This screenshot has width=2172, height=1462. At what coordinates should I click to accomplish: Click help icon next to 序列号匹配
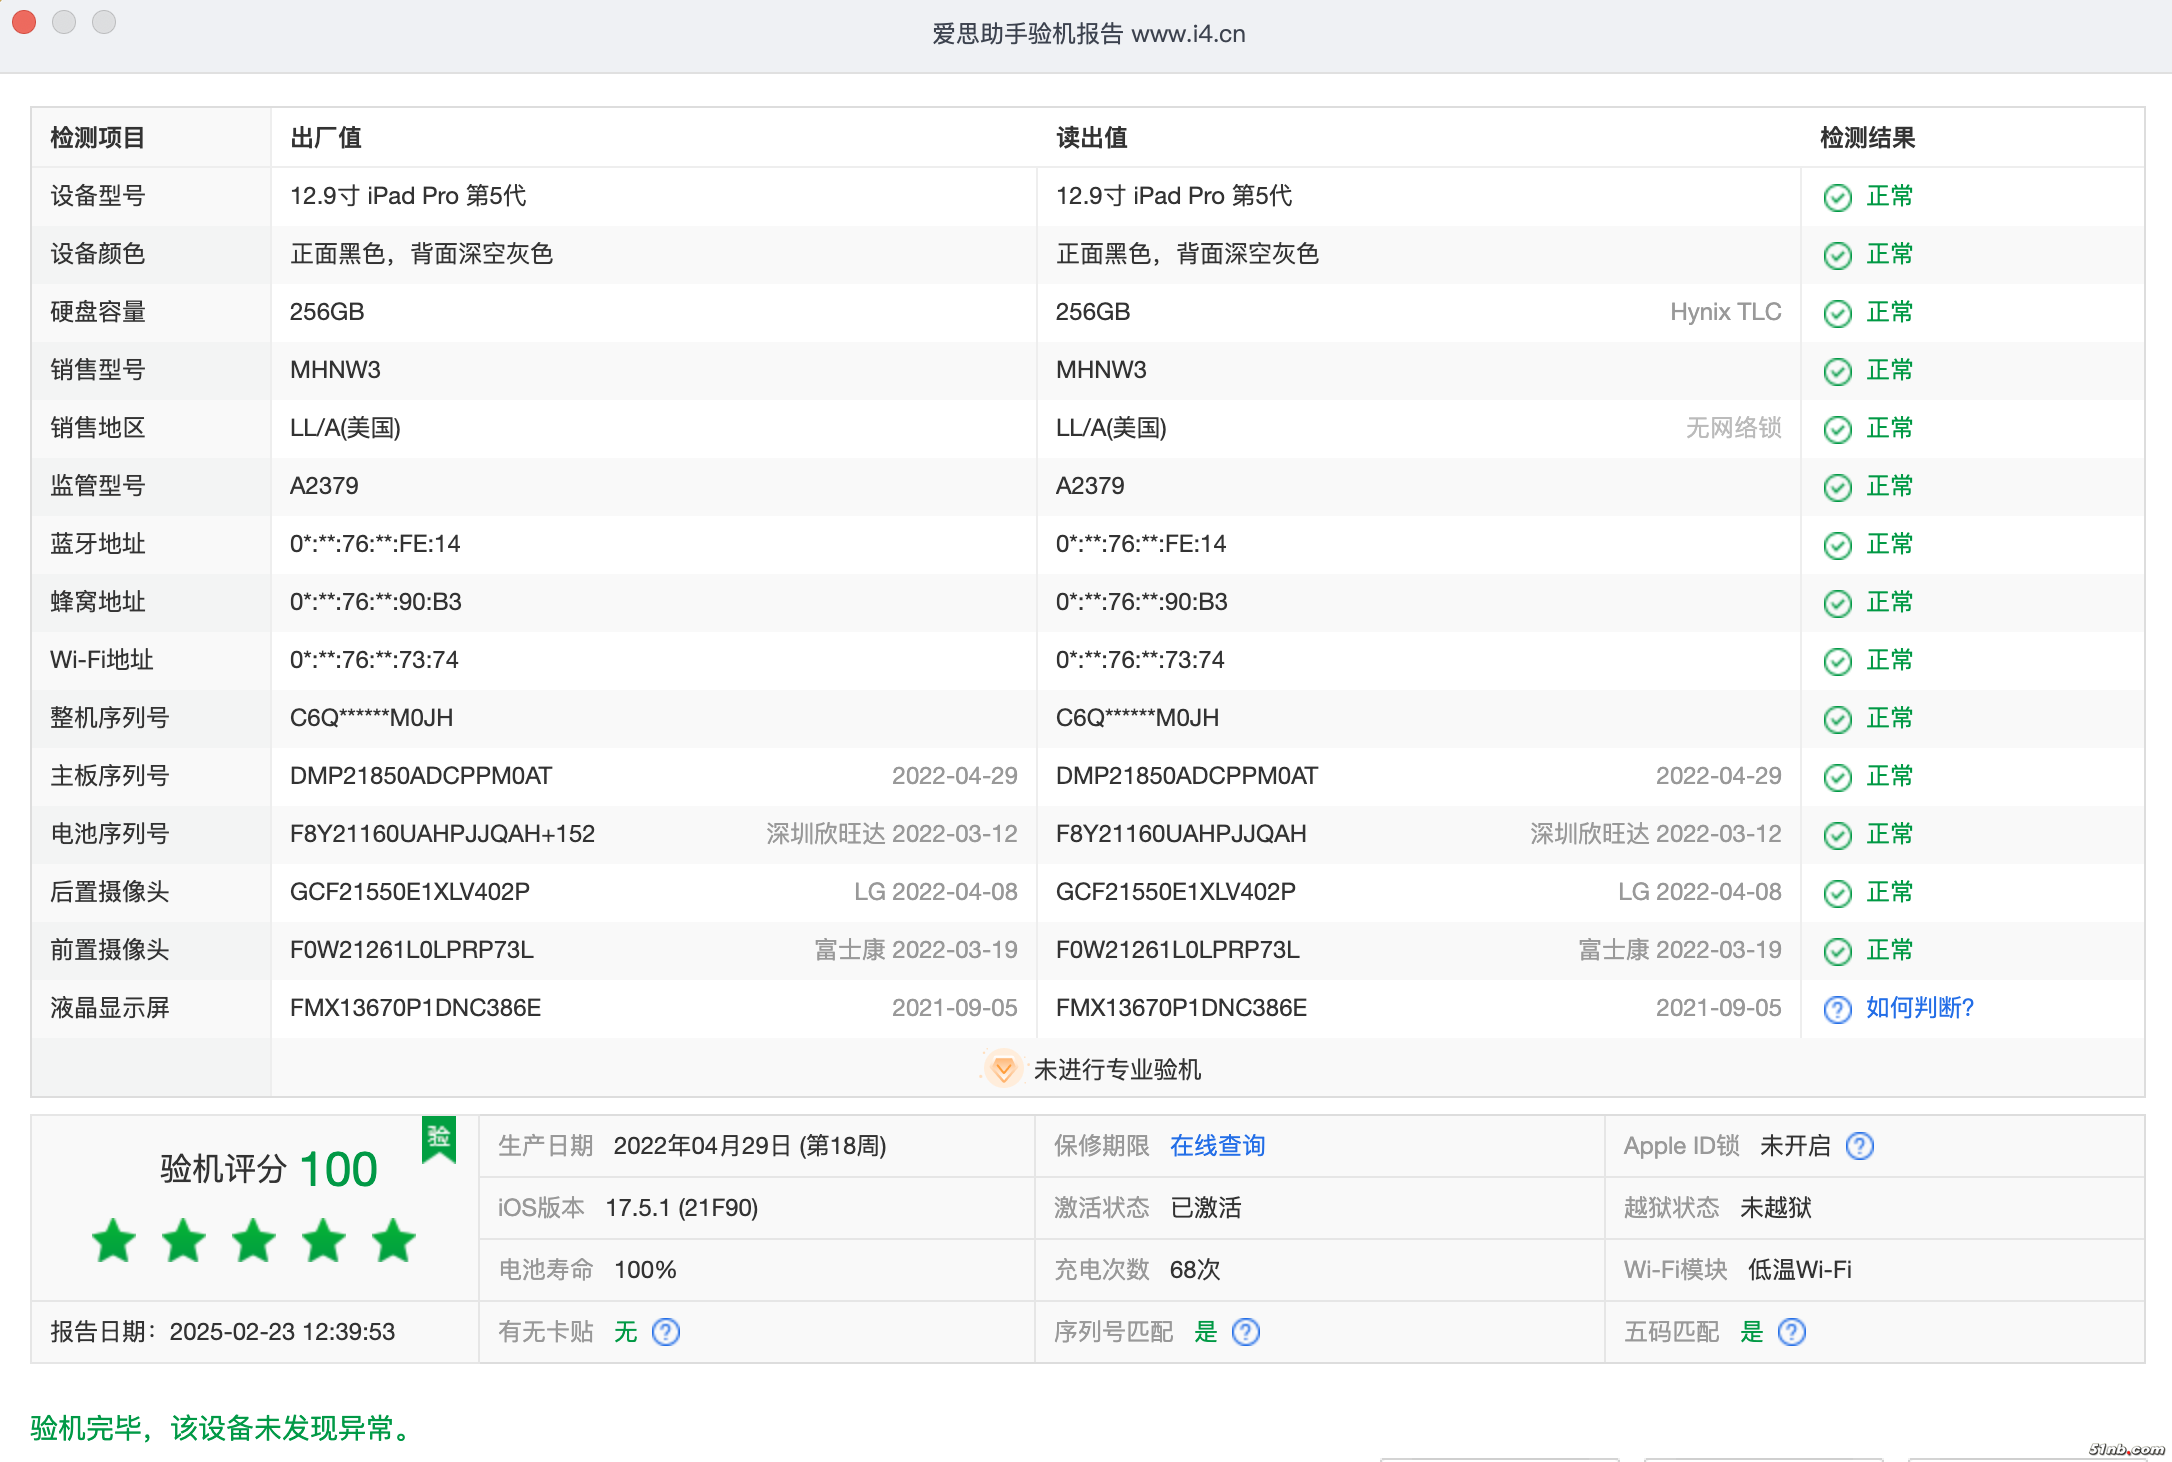point(1245,1332)
